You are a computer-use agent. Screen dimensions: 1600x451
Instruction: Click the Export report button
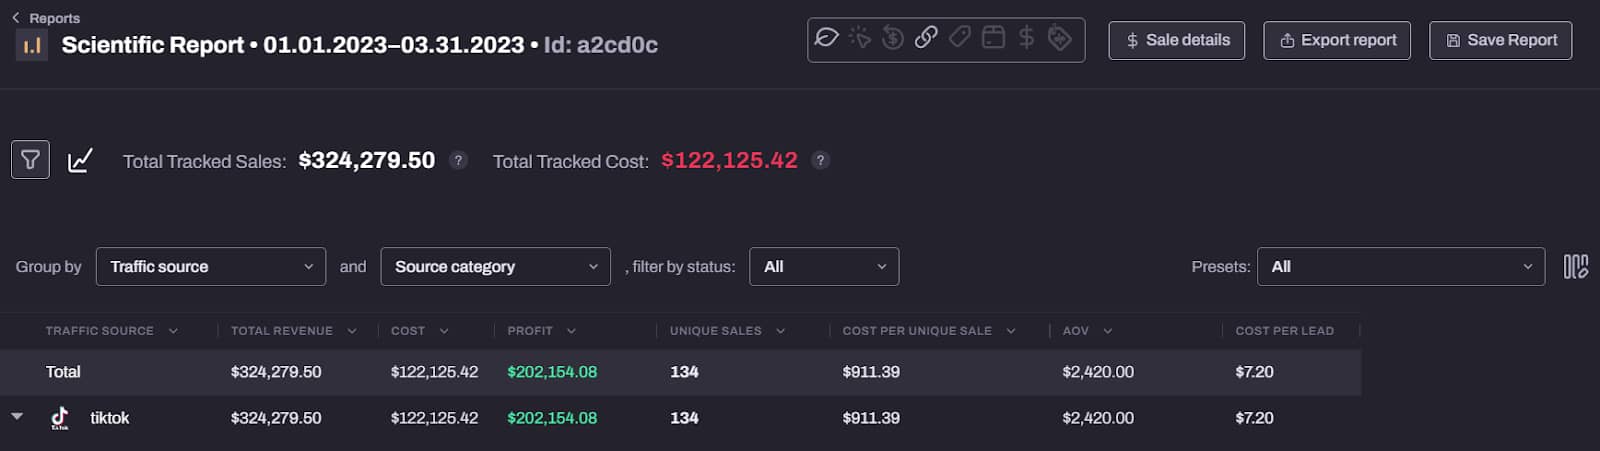click(1337, 40)
